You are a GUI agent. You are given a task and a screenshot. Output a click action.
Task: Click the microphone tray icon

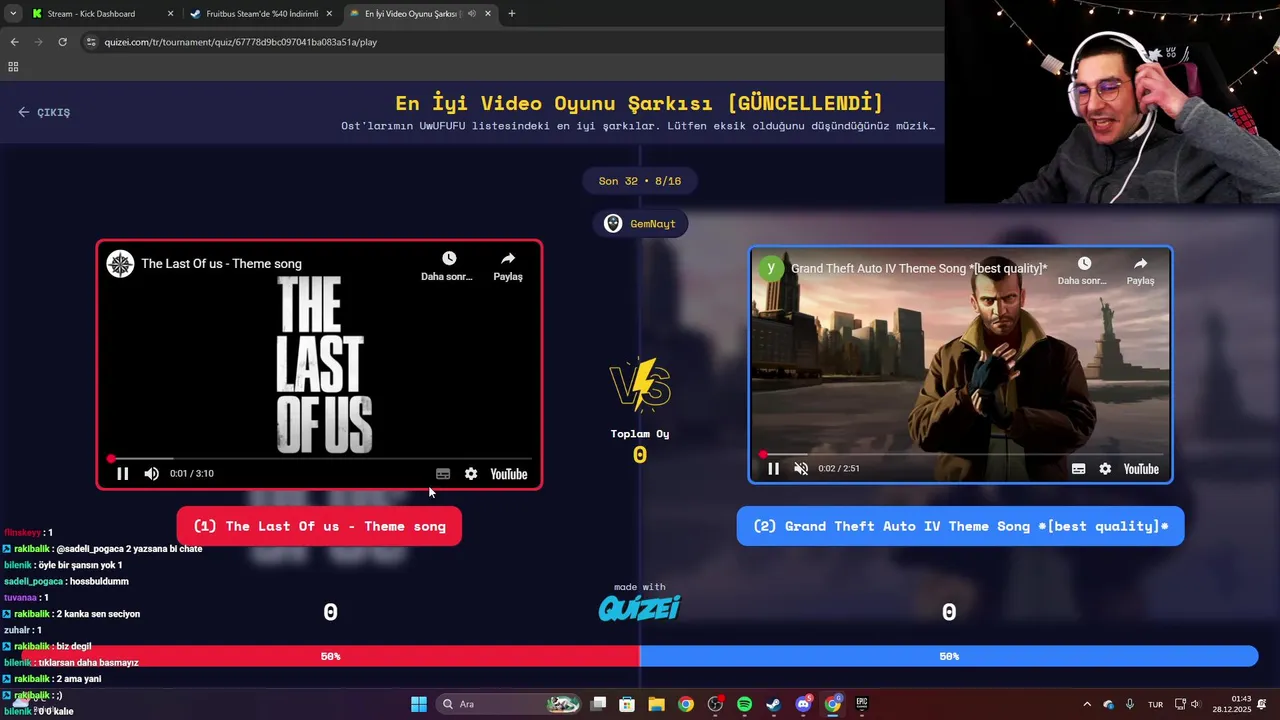(1130, 704)
